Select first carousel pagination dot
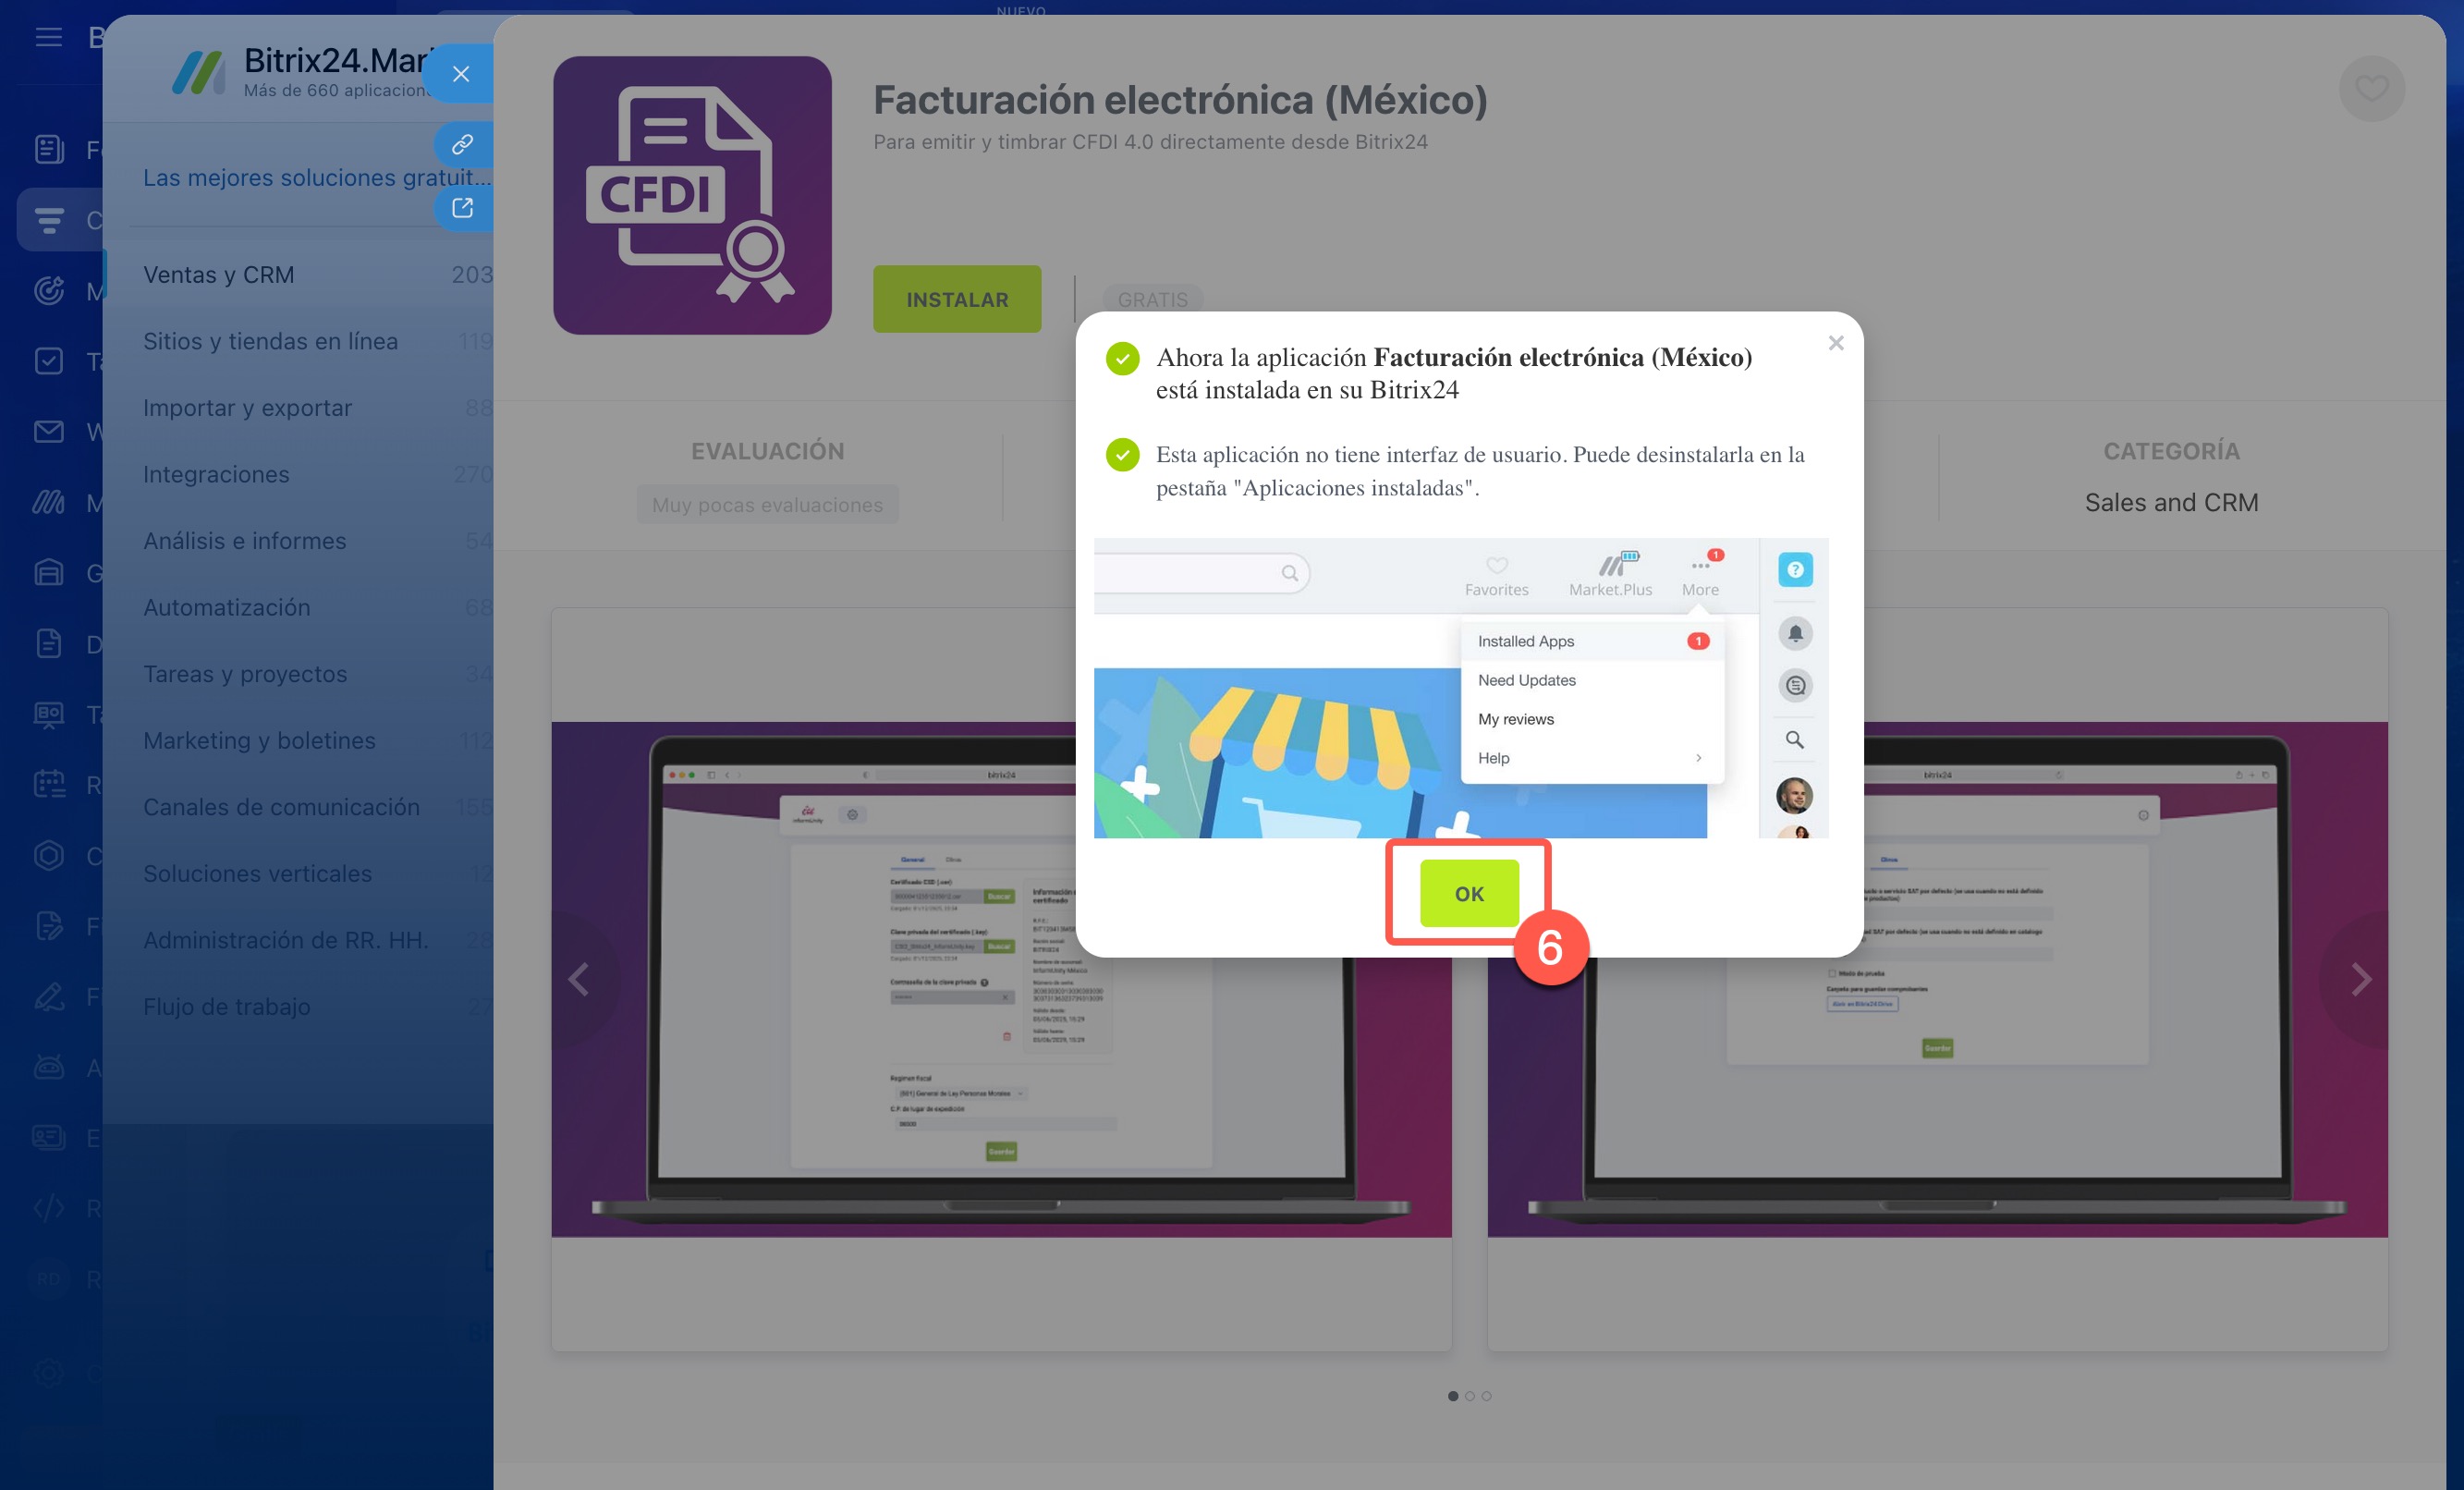This screenshot has width=2464, height=1490. (1452, 1396)
